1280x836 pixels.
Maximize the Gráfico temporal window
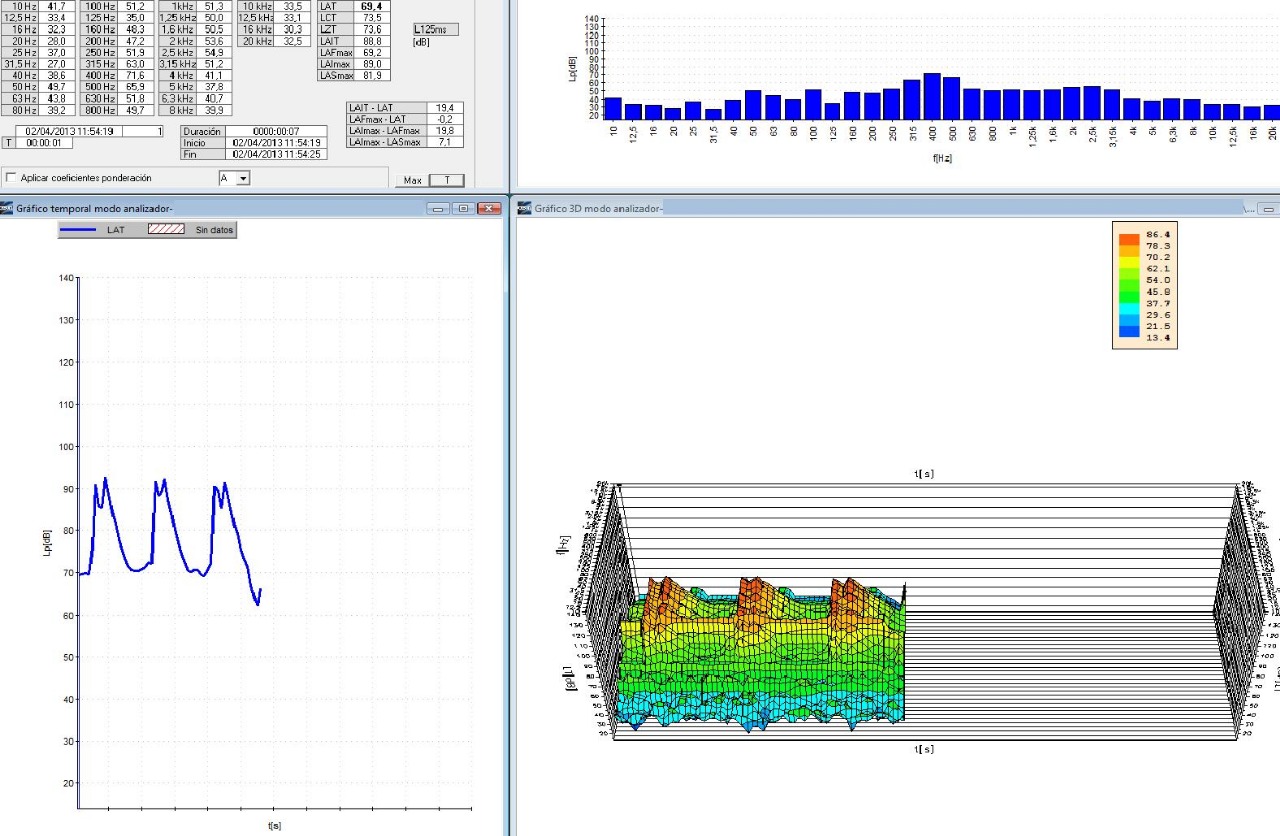click(x=463, y=208)
